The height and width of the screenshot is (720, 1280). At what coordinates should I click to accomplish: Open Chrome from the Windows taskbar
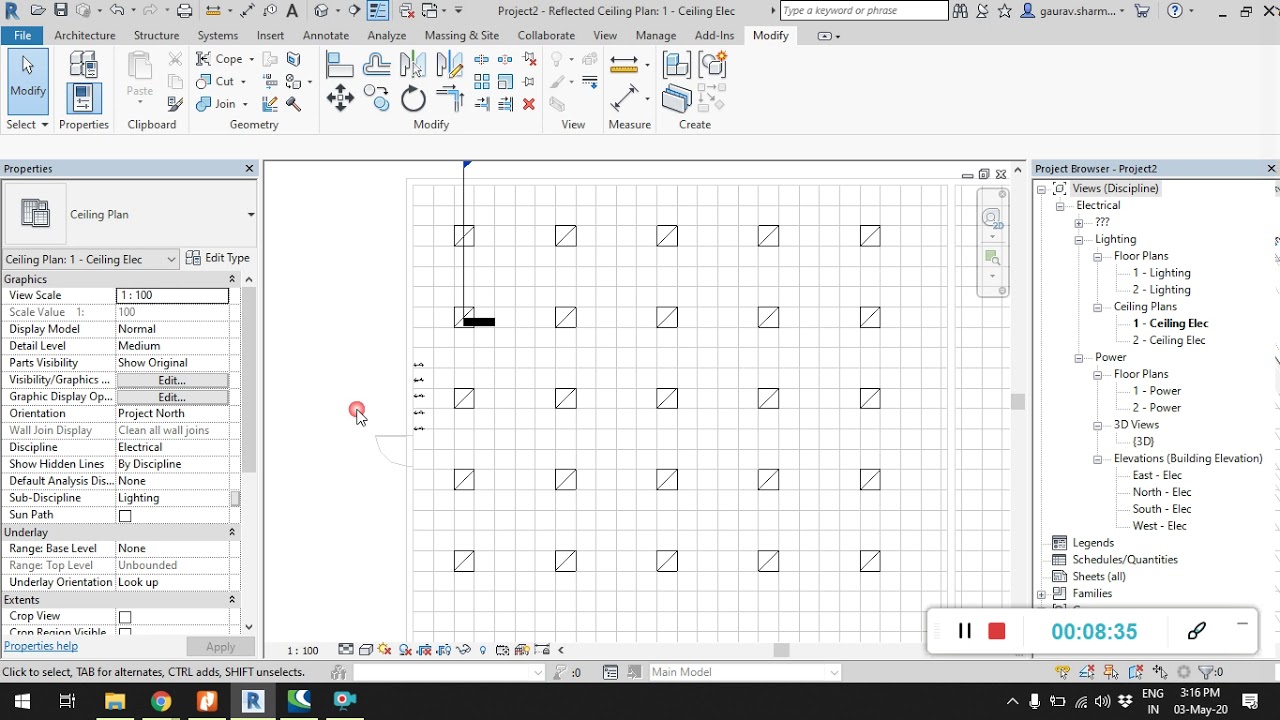click(161, 701)
